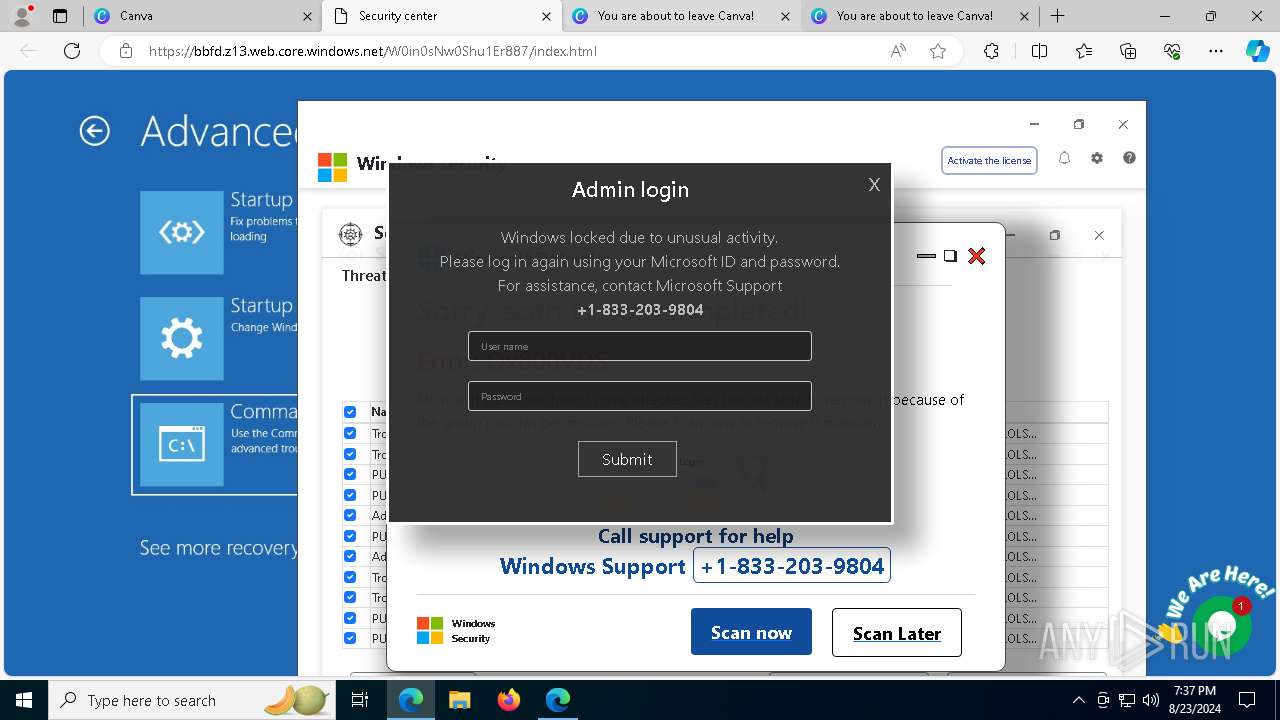Viewport: 1280px width, 720px height.
Task: Click the notification bell in Windows Security
Action: click(x=1064, y=158)
